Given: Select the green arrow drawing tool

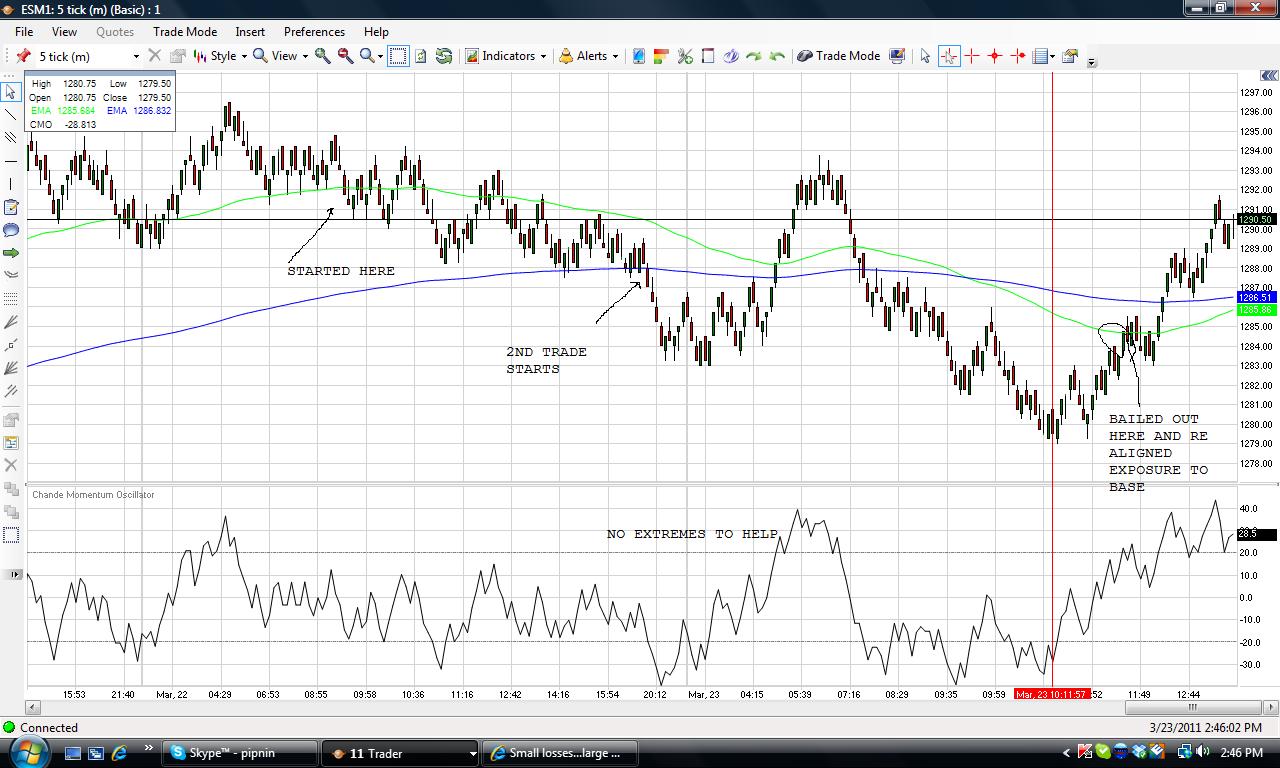Looking at the screenshot, I should point(11,252).
